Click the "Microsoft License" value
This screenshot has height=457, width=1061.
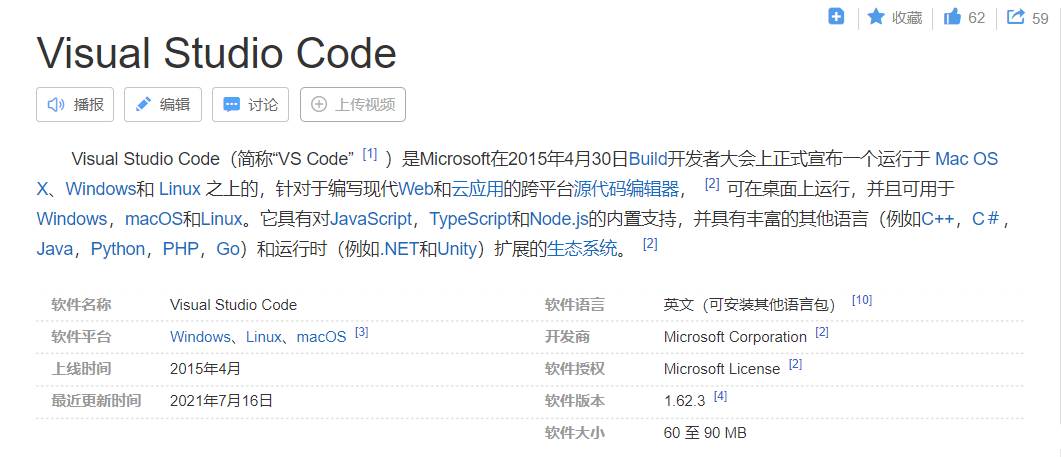722,369
